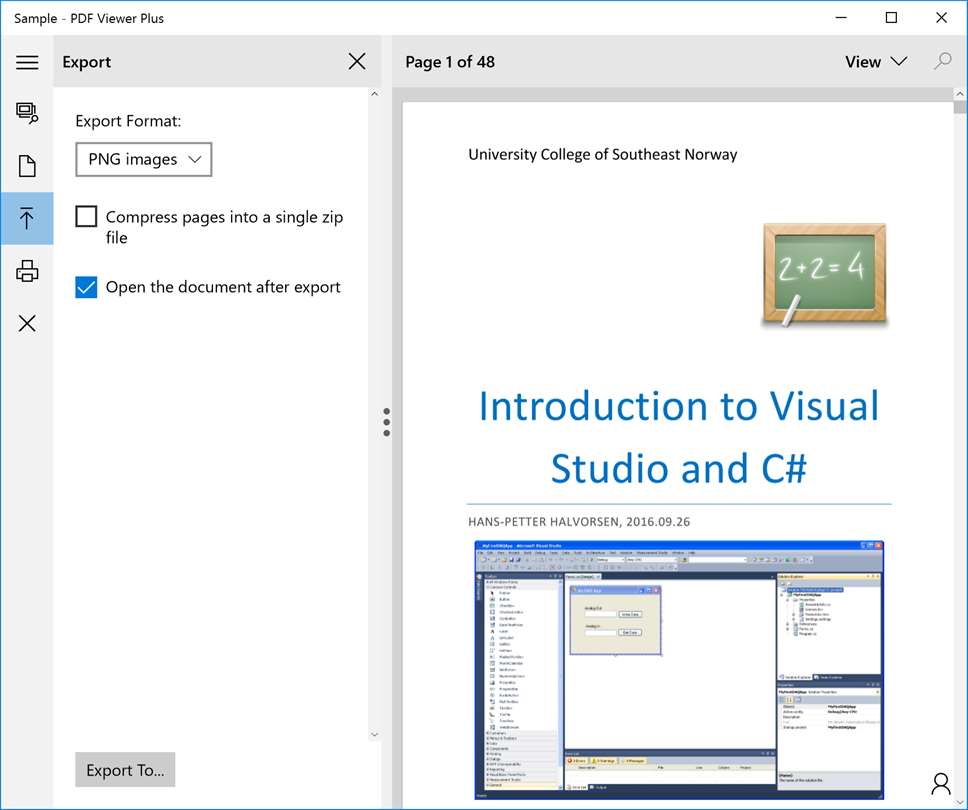Viewport: 968px width, 810px height.
Task: Click the Export Format label
Action: click(x=128, y=121)
